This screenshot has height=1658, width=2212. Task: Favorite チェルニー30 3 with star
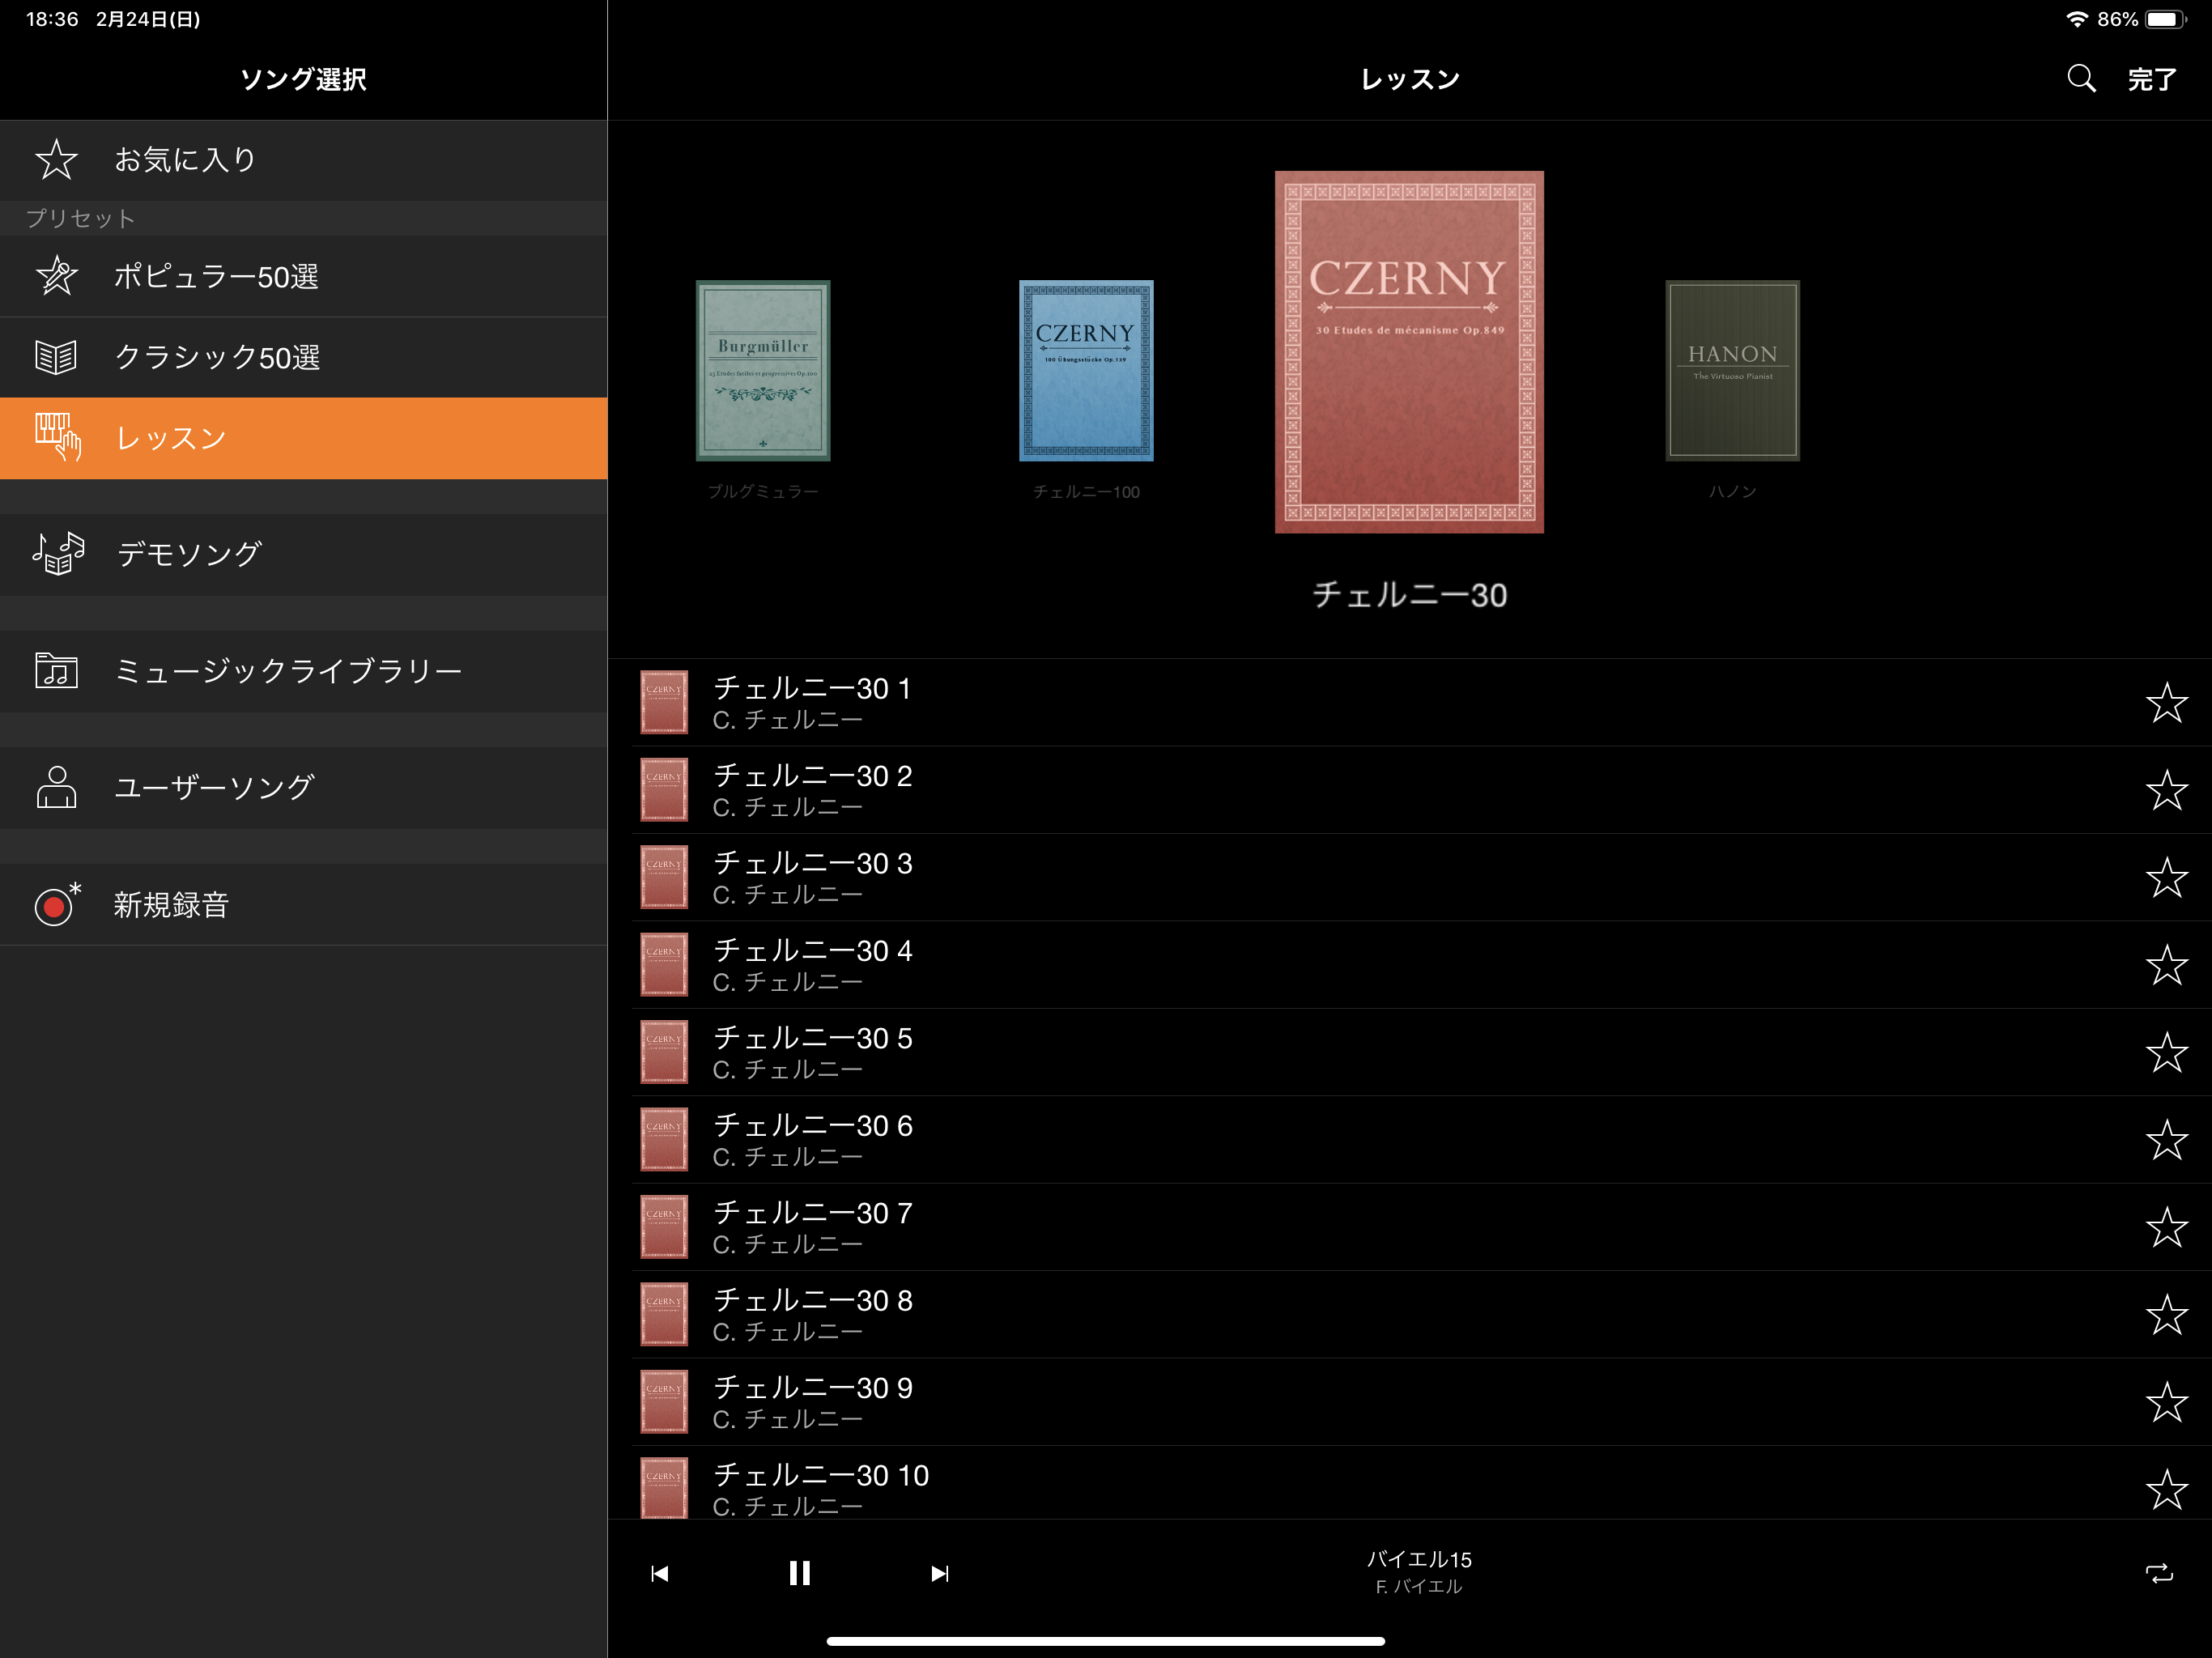(2166, 877)
